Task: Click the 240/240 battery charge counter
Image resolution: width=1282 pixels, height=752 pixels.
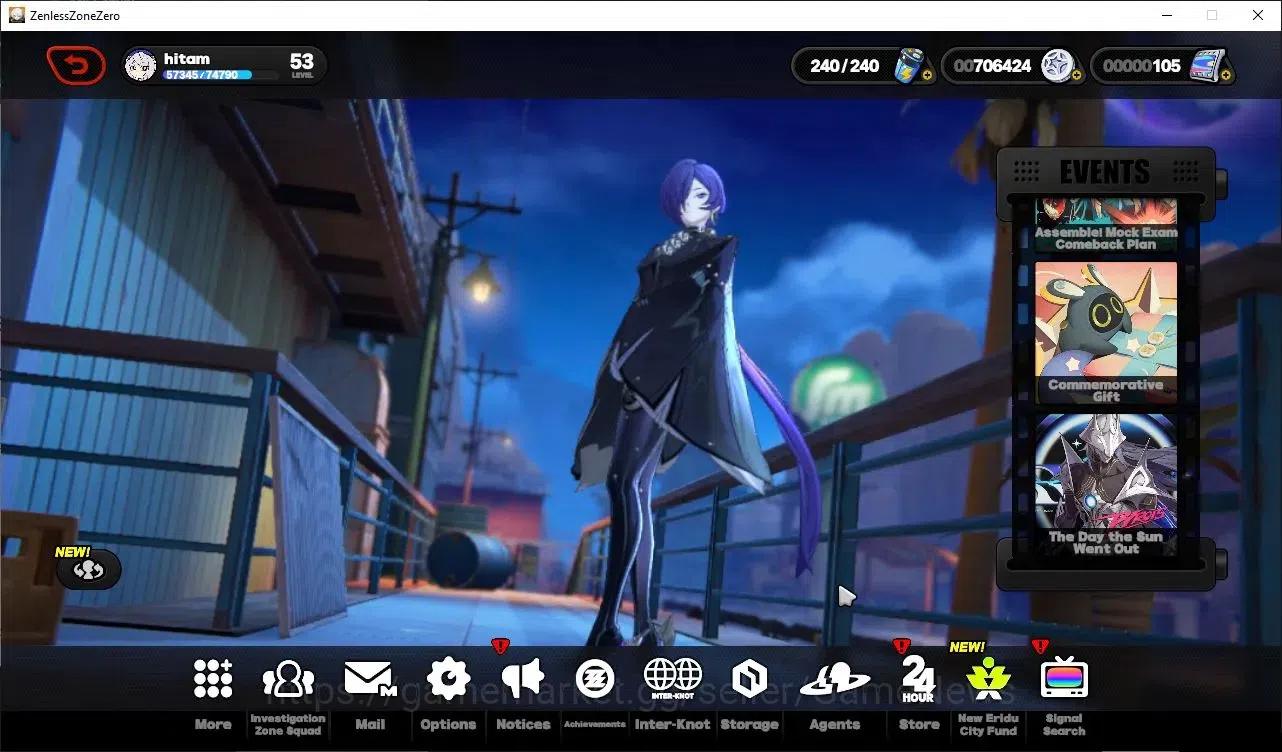Action: tap(845, 66)
